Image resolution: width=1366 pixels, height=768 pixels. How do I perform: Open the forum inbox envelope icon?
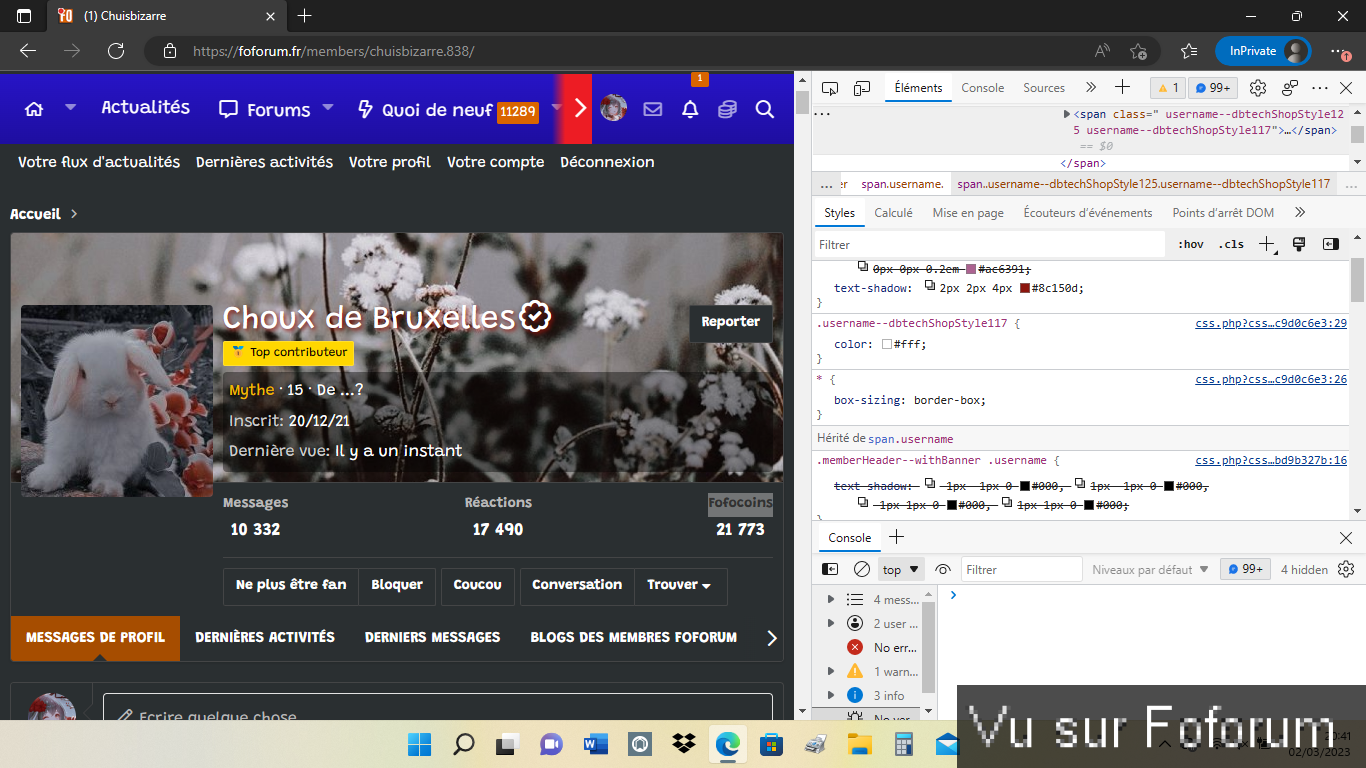click(x=653, y=109)
